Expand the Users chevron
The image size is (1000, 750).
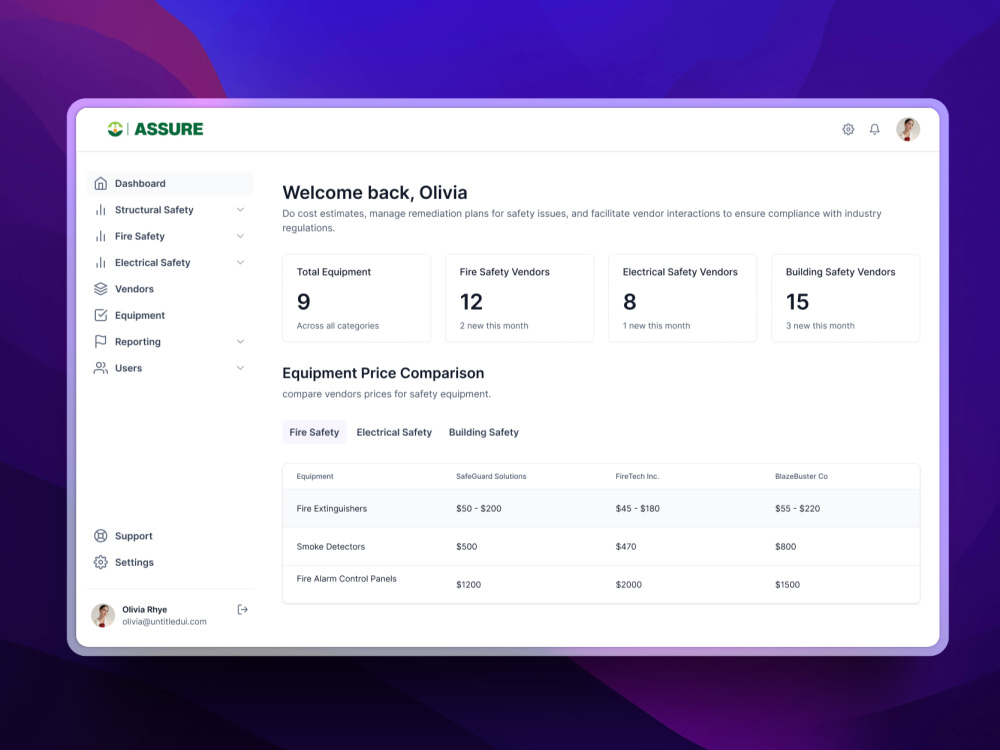(240, 368)
